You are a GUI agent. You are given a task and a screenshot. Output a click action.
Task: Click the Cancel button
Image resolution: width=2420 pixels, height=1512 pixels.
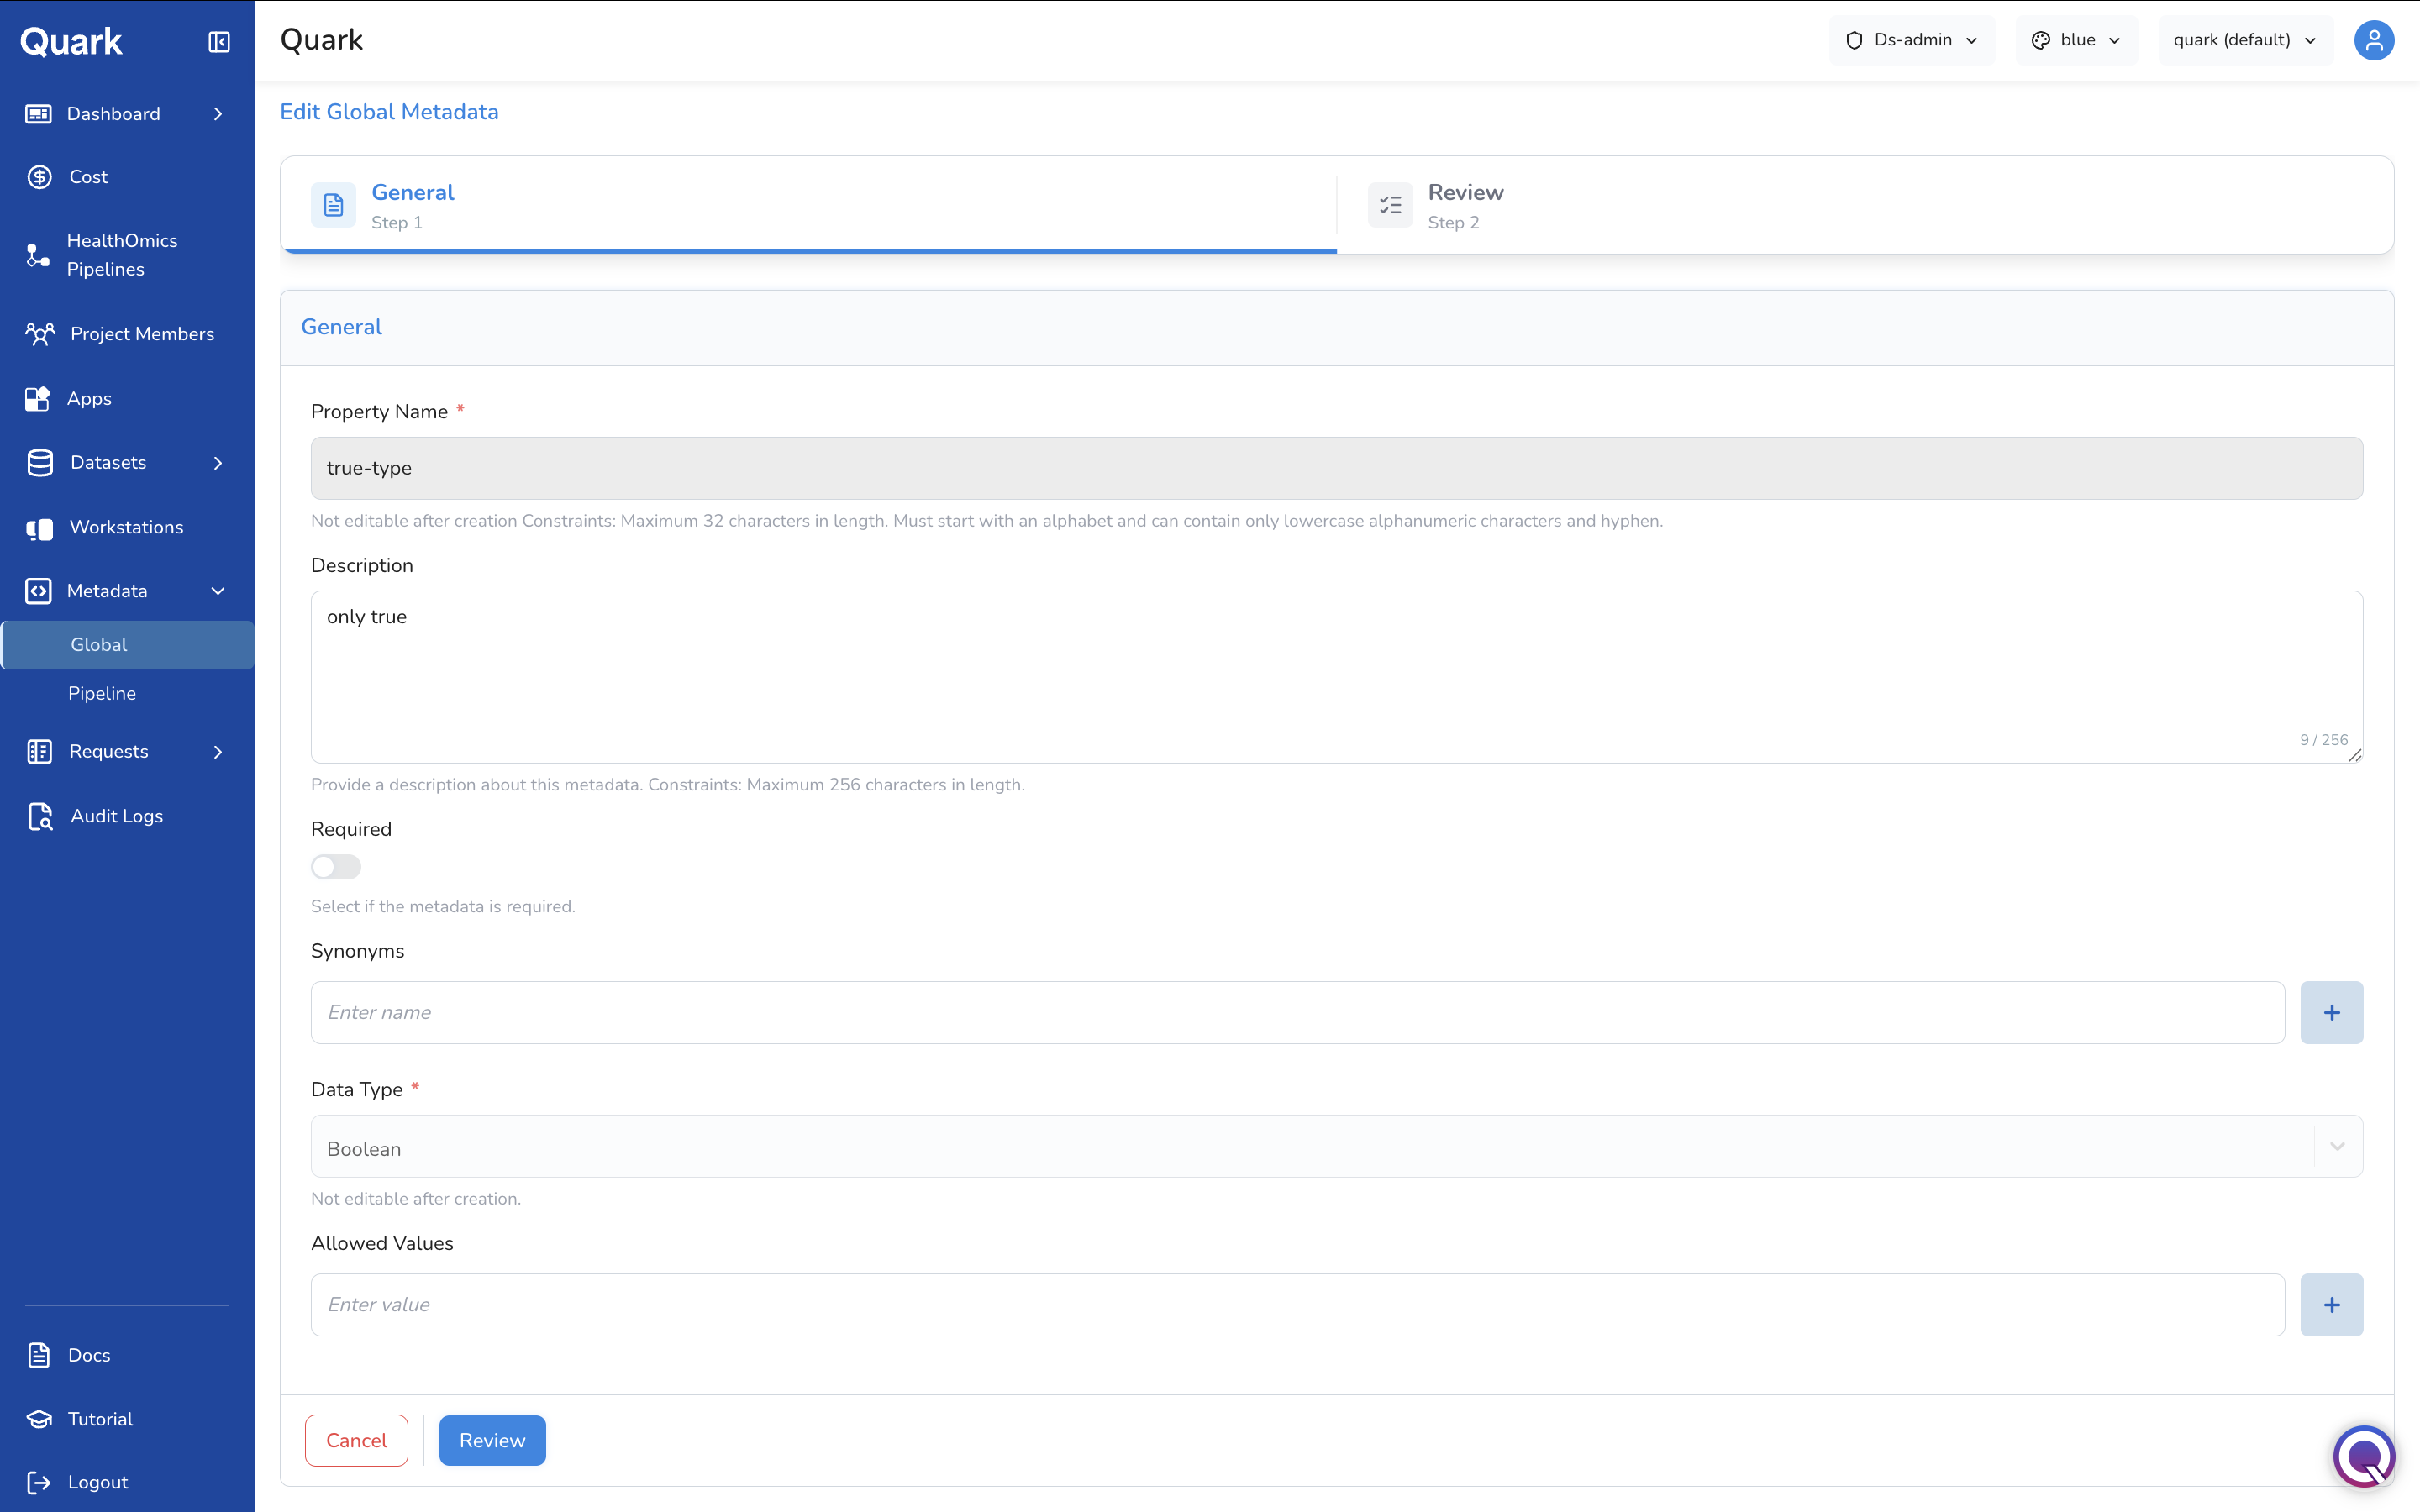pyautogui.click(x=356, y=1441)
